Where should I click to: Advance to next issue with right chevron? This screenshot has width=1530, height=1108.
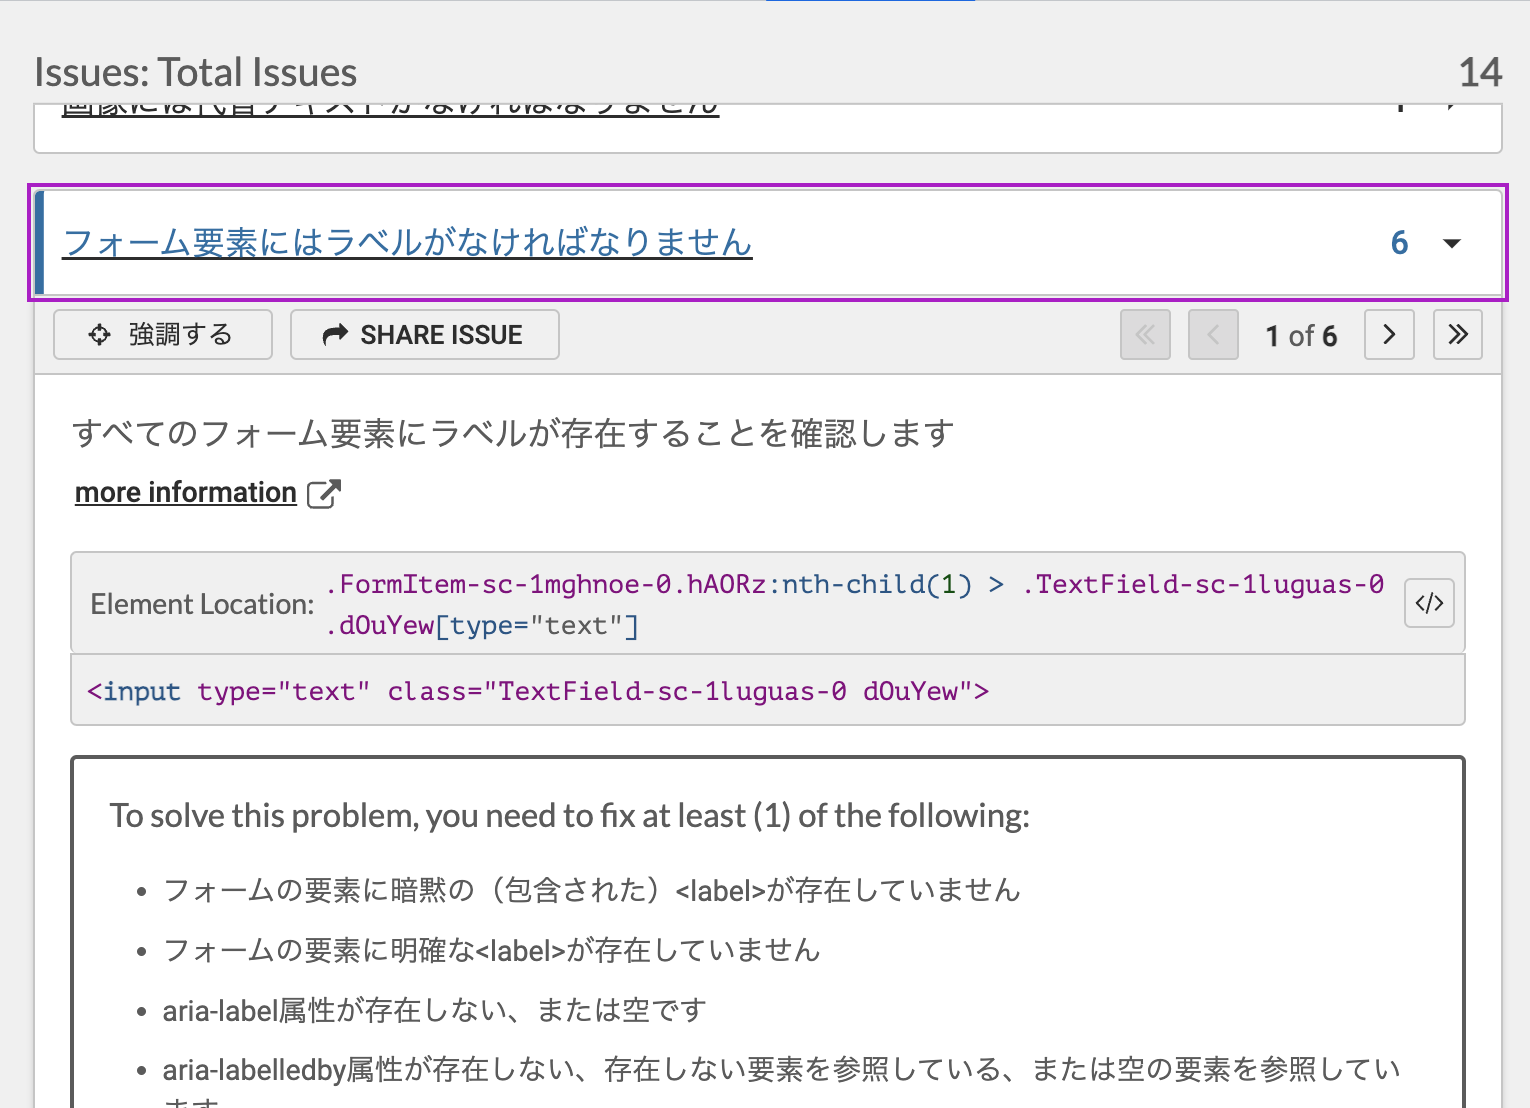(x=1389, y=334)
